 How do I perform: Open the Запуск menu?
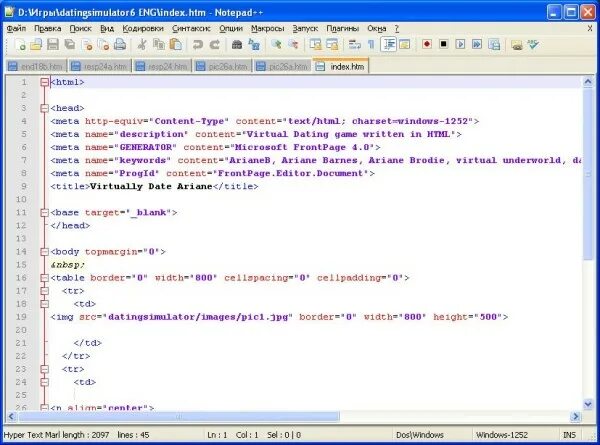tap(305, 28)
